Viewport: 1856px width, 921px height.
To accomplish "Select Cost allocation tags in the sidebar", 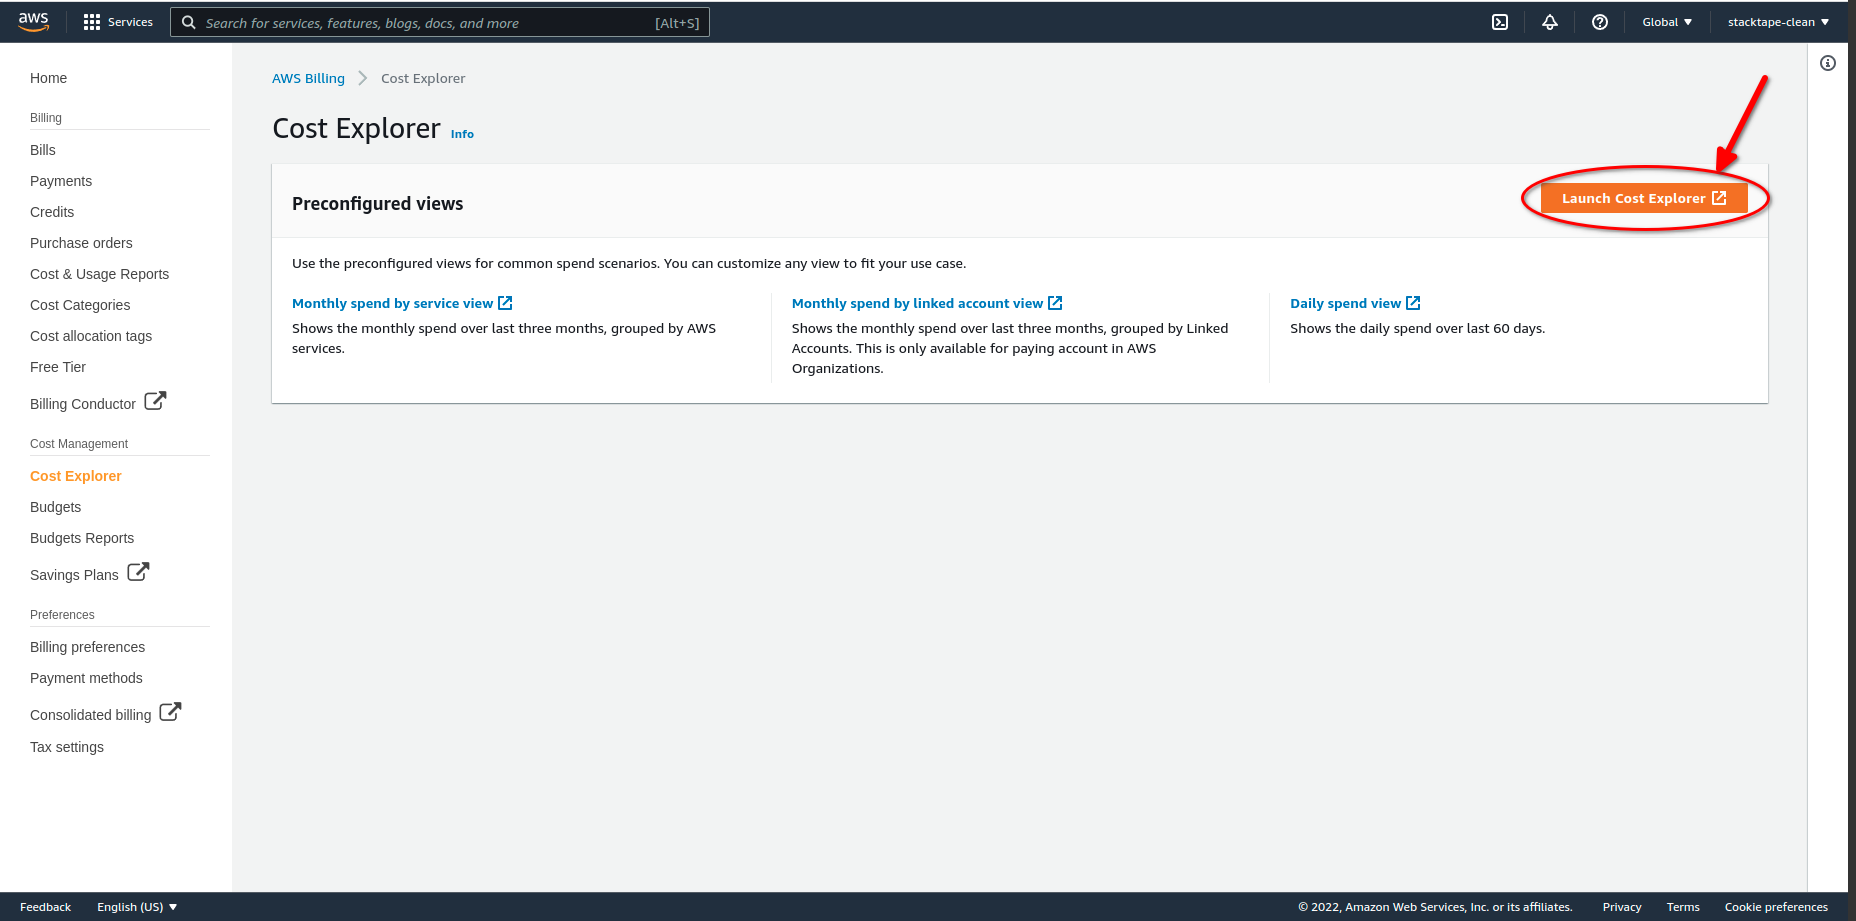I will click(91, 336).
